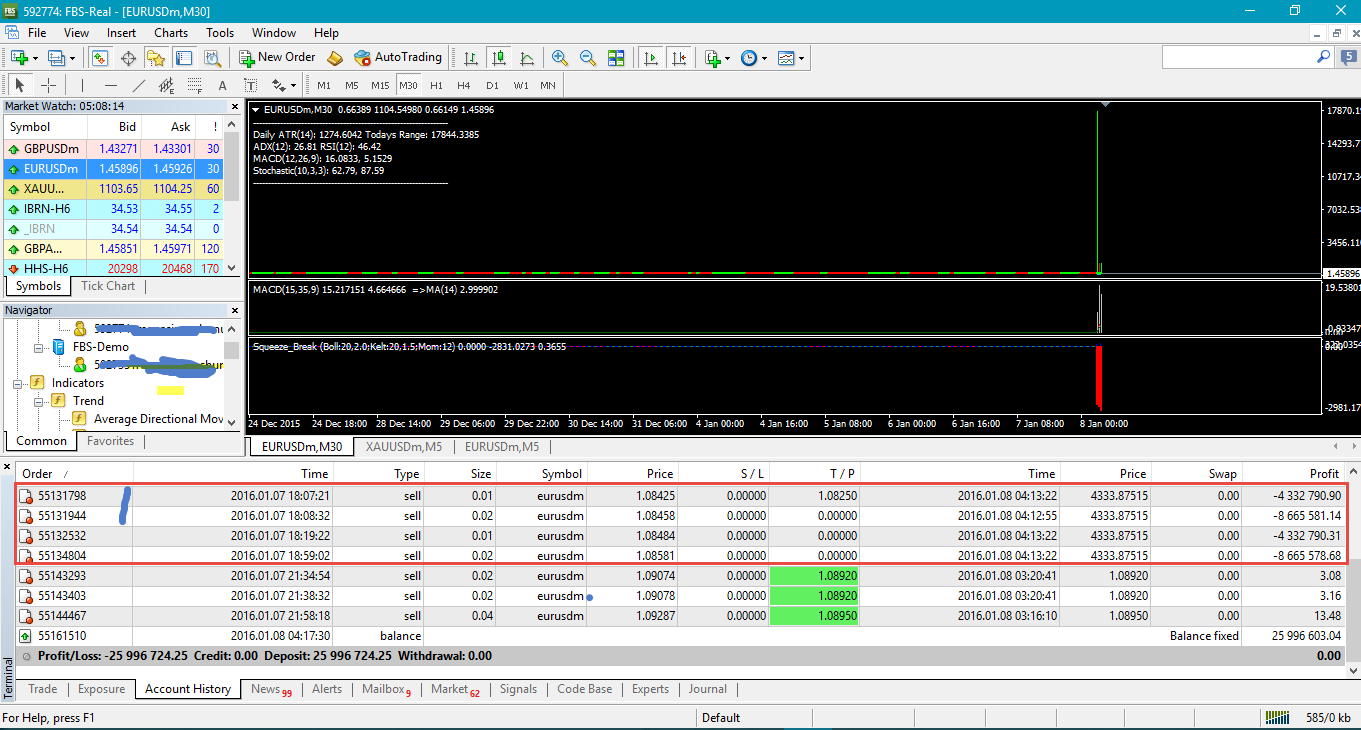Open the Strategy Tester magnifier icon
The width and height of the screenshot is (1361, 730).
click(x=213, y=58)
